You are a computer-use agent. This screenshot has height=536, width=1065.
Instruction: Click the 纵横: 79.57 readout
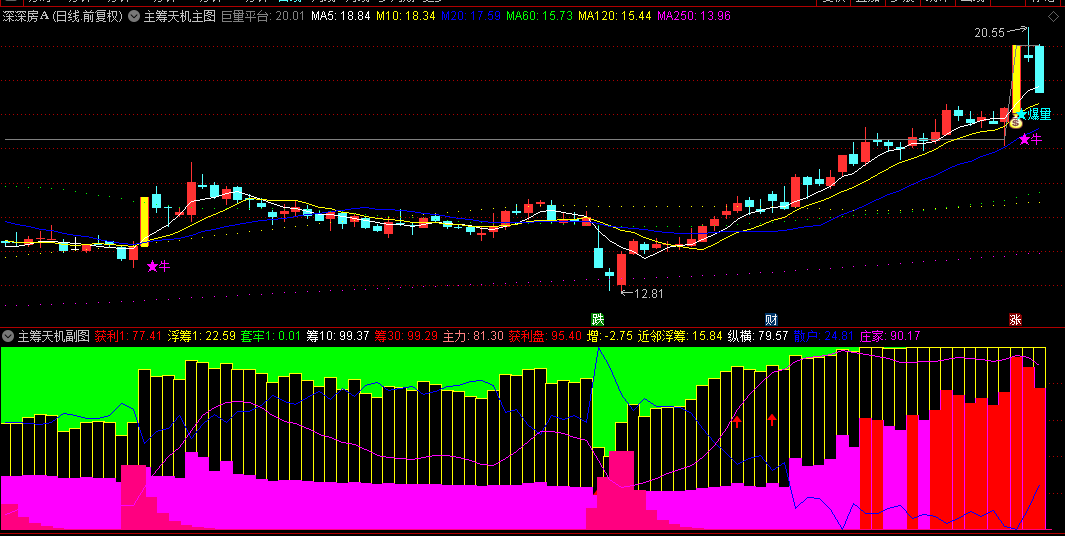(758, 336)
